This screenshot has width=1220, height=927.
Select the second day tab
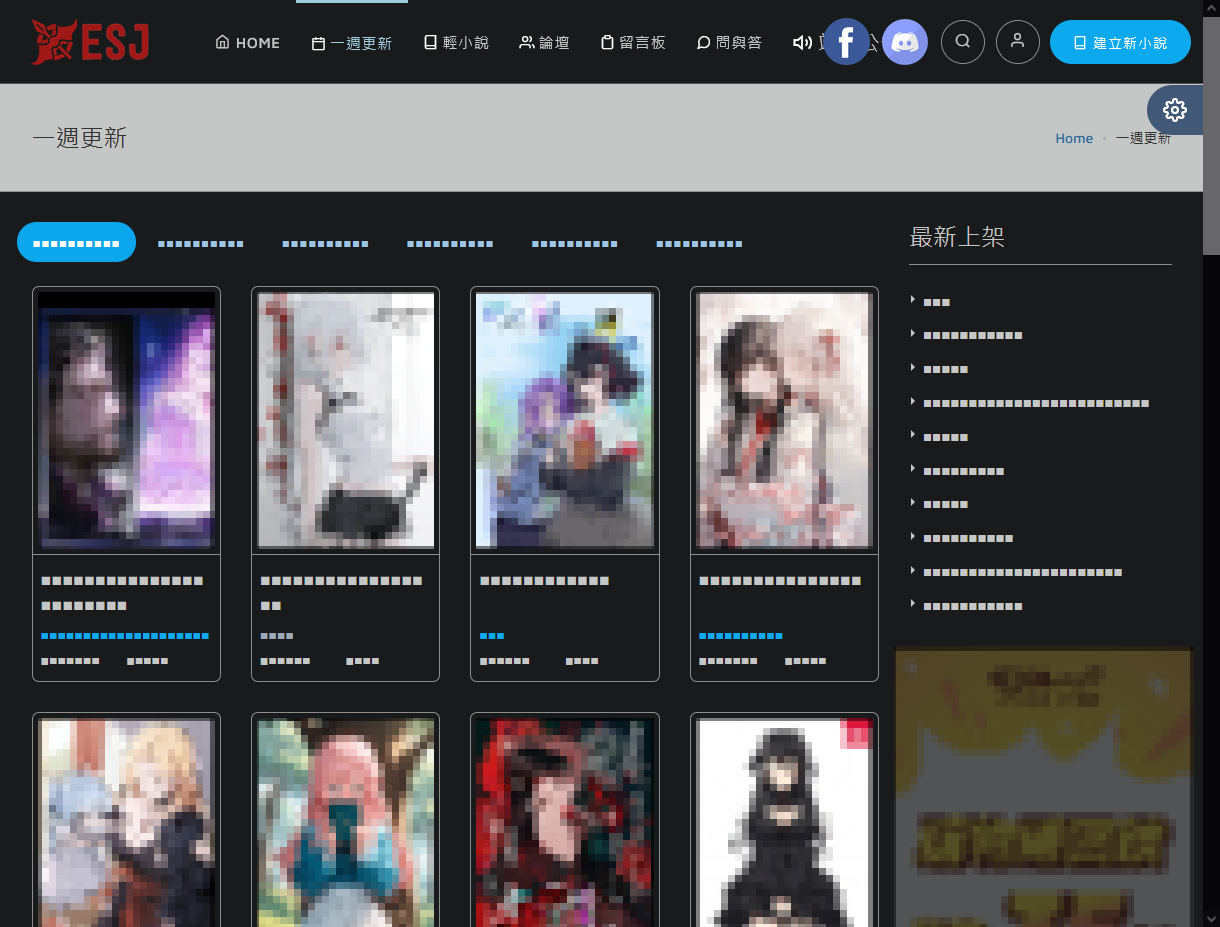pos(201,243)
